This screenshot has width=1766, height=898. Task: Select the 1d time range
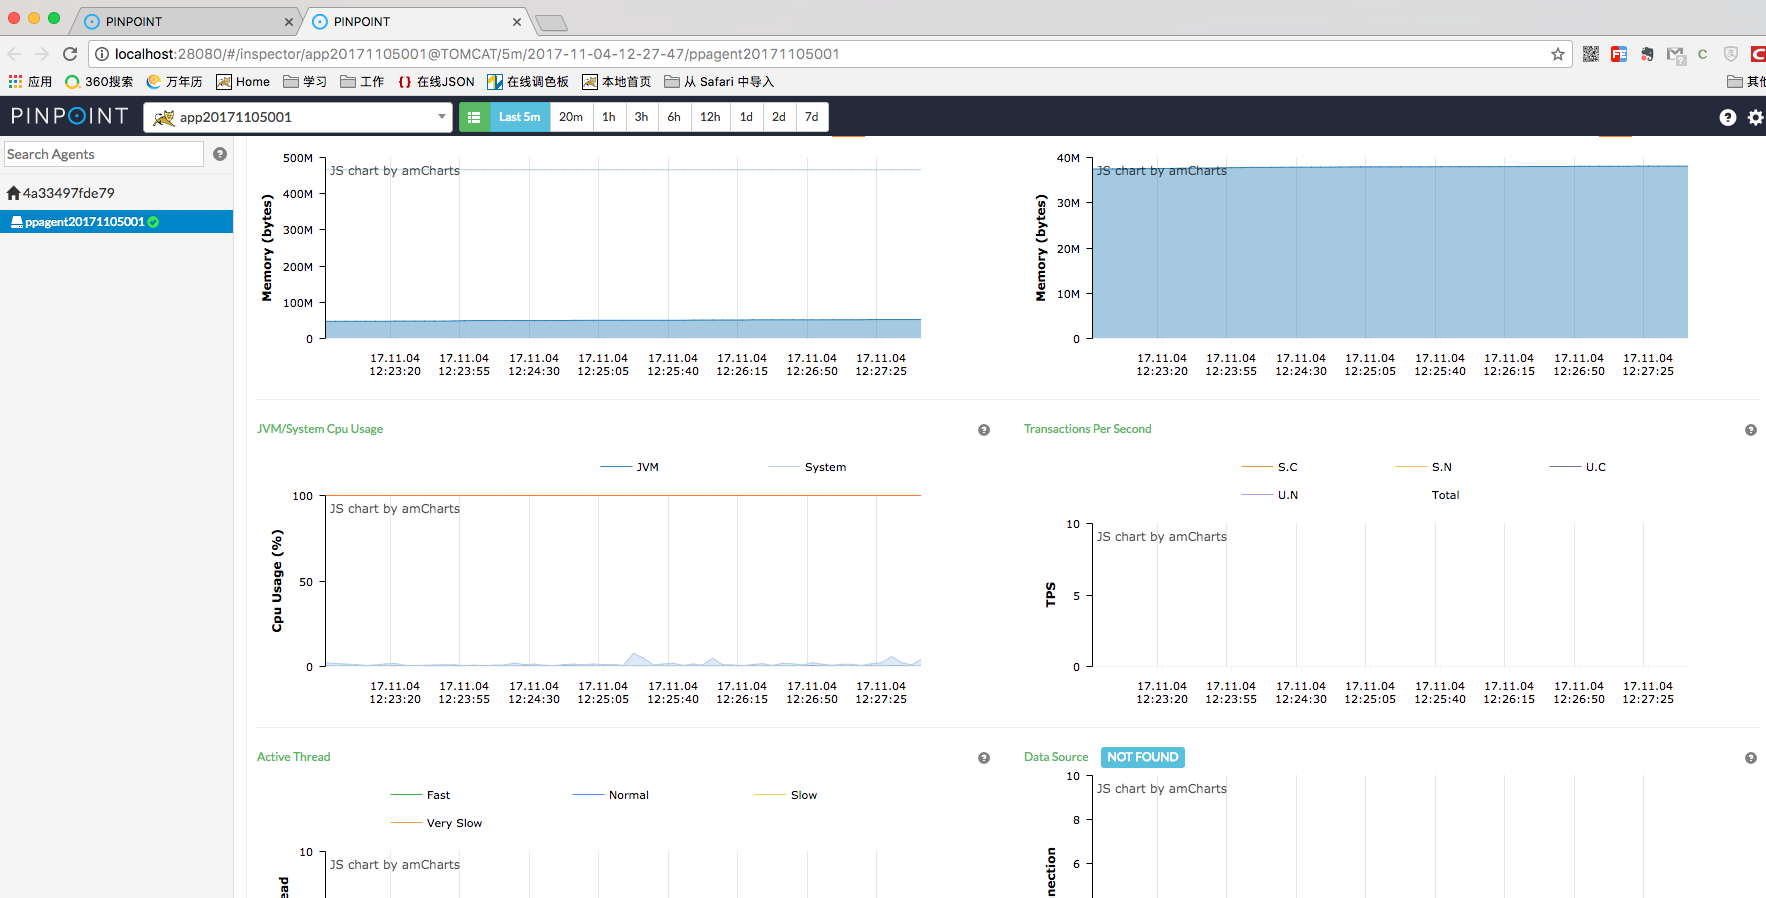pos(746,117)
